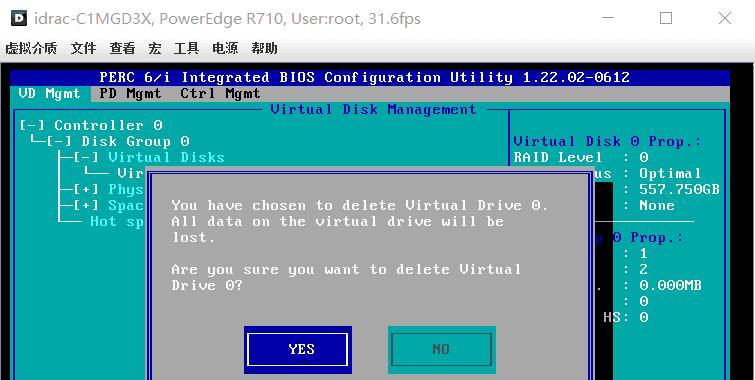Image resolution: width=755 pixels, height=380 pixels.
Task: Open the 文件 menu
Action: coord(84,48)
